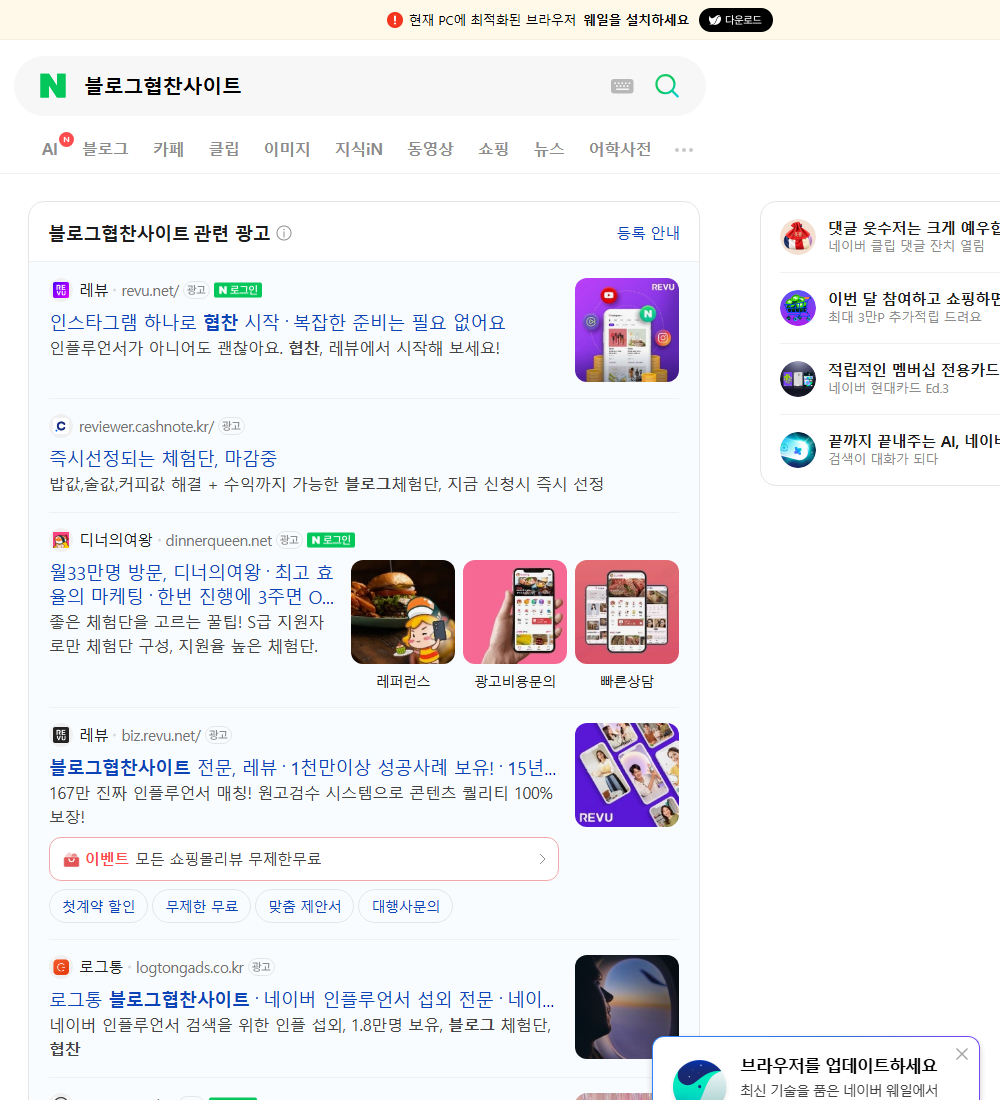This screenshot has height=1100, width=1000.
Task: Open the 웨일을 설치하세요 banner text
Action: tap(636, 20)
